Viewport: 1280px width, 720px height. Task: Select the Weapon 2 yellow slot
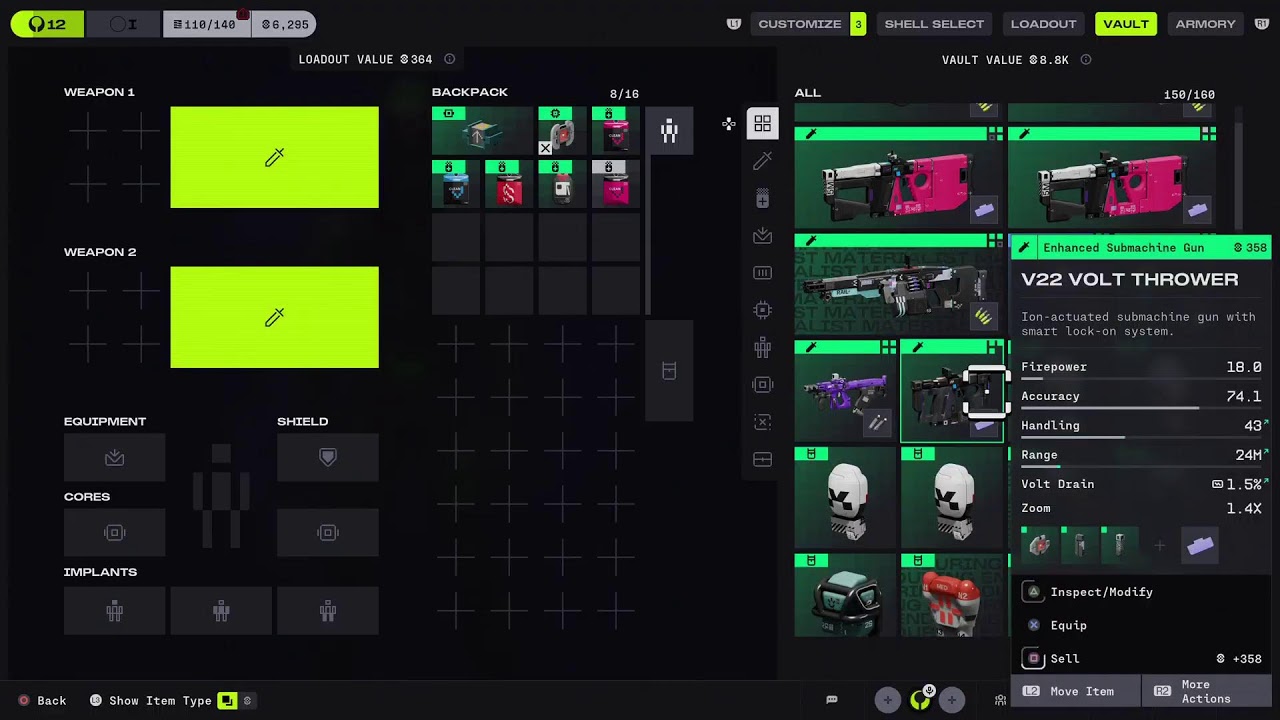(x=274, y=317)
